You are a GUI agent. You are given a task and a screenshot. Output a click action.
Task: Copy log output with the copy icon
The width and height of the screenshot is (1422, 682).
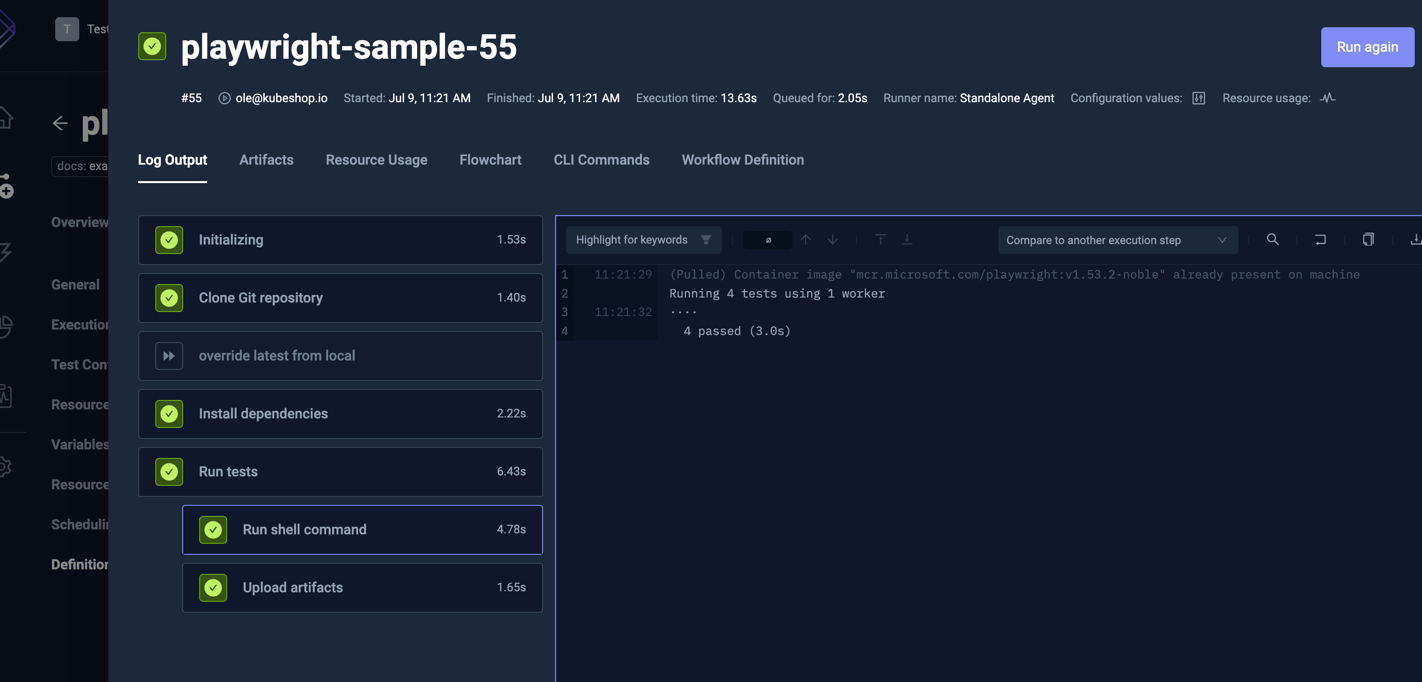tap(1368, 240)
